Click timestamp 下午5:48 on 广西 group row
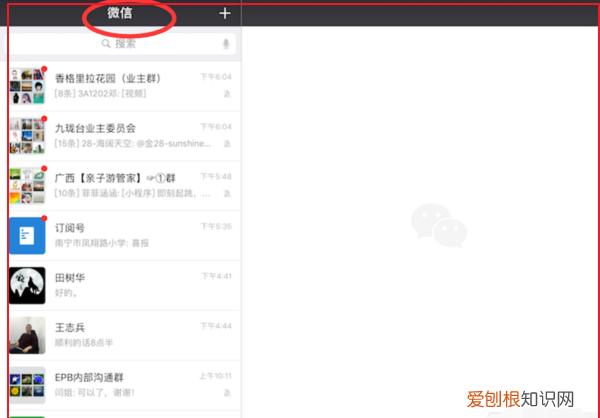The width and height of the screenshot is (600, 418). click(216, 176)
